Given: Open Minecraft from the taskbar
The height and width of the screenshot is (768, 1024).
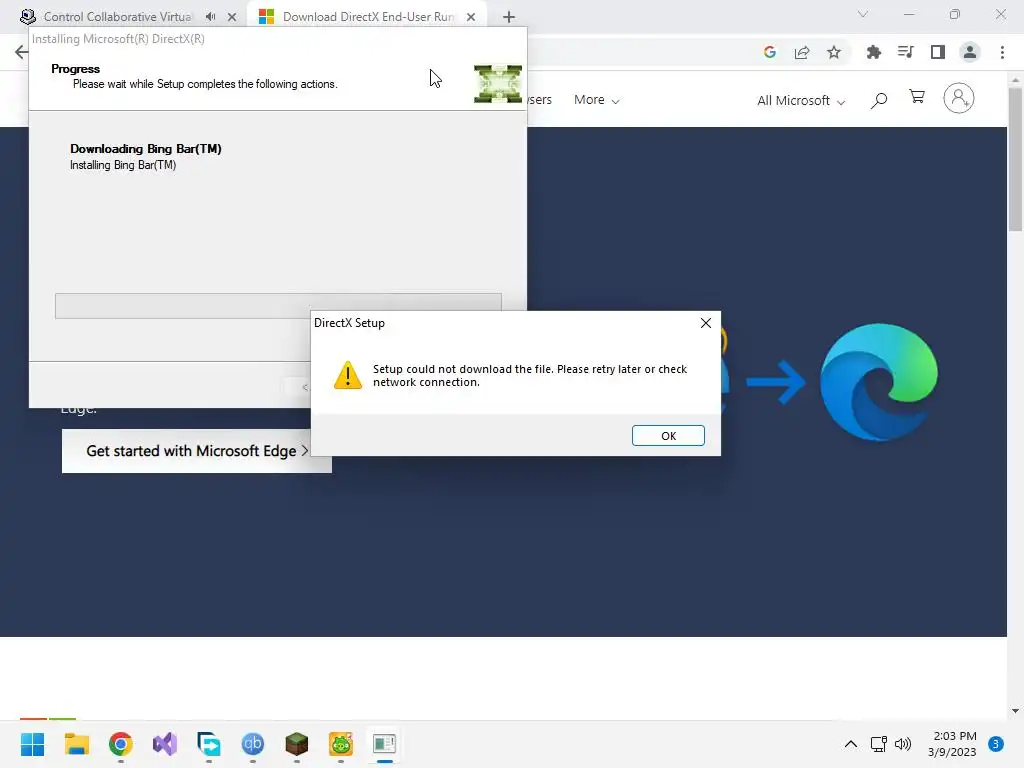Looking at the screenshot, I should 296,744.
